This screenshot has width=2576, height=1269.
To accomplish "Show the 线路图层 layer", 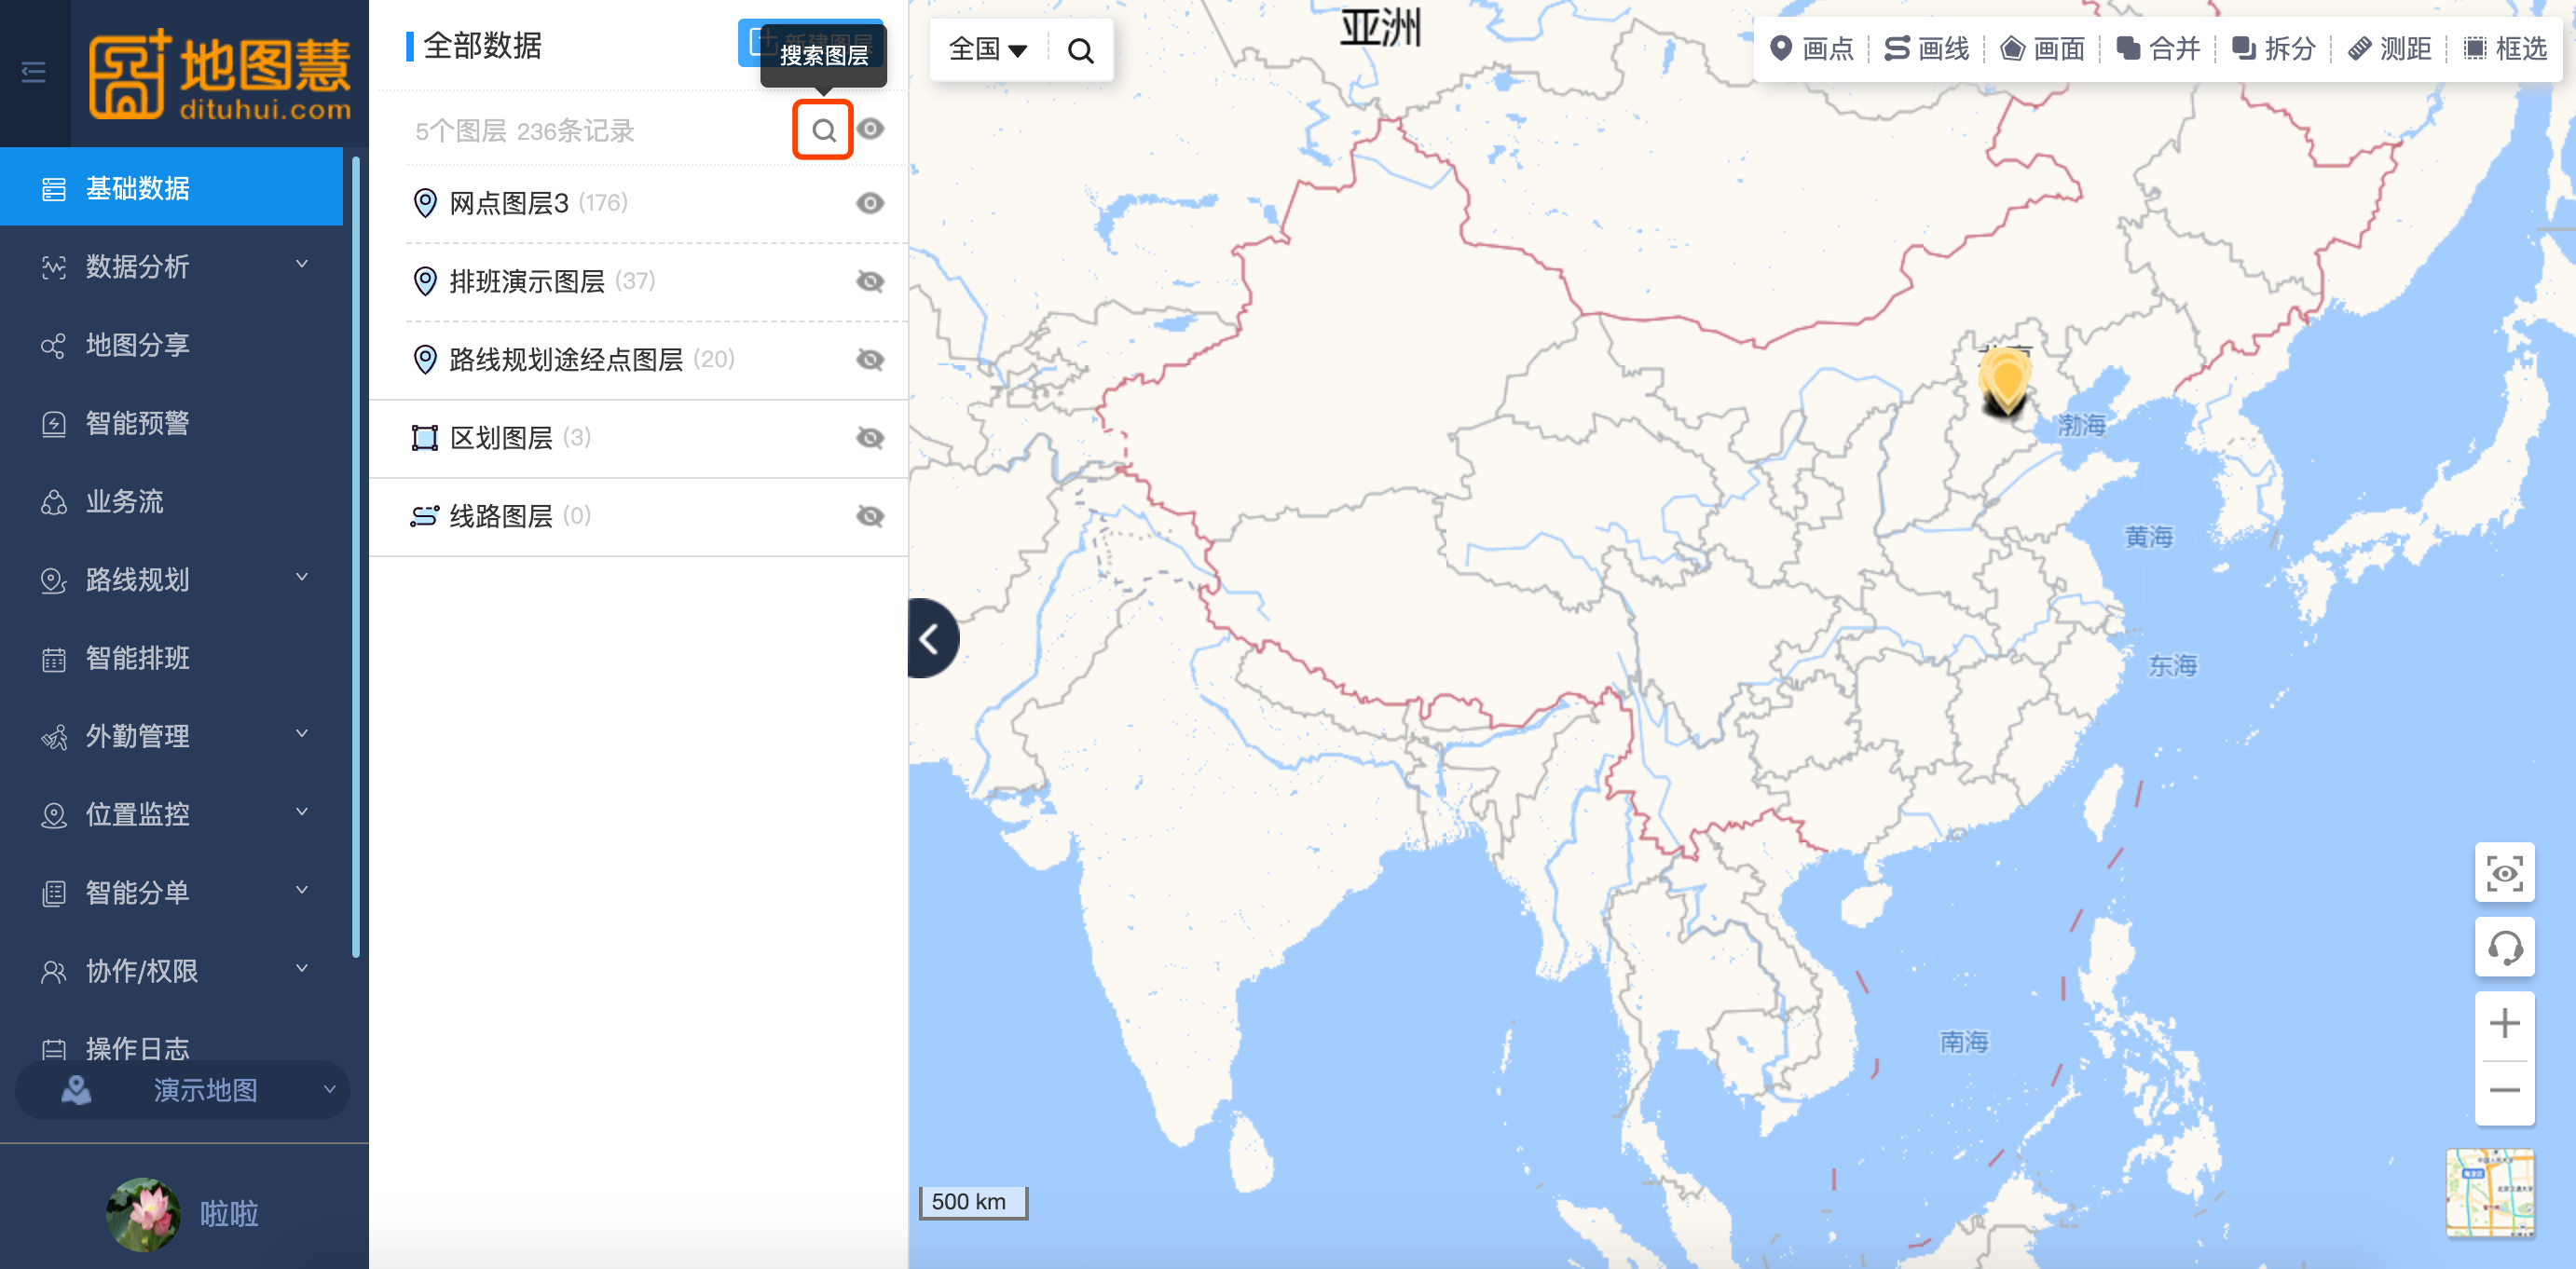I will coord(871,516).
